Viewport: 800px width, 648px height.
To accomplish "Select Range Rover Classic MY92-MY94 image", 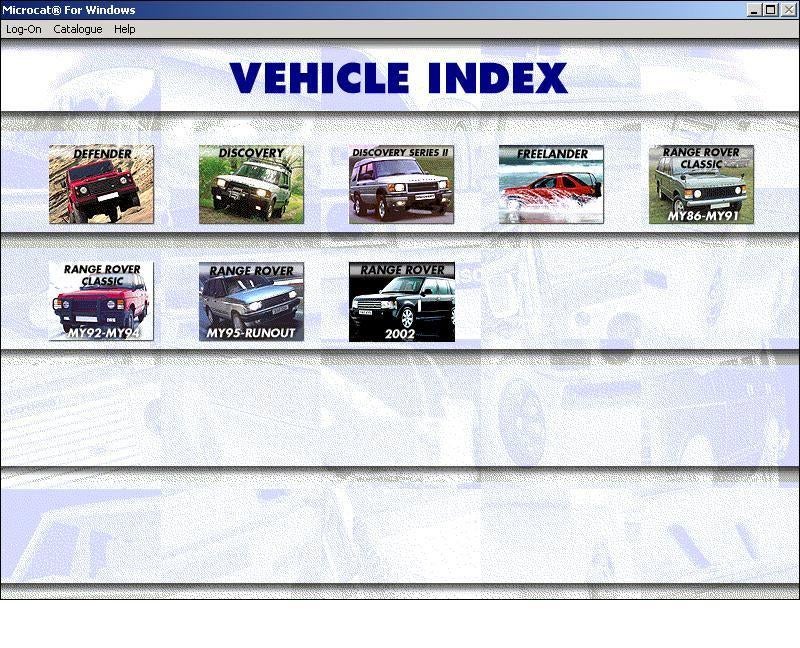I will pos(101,300).
